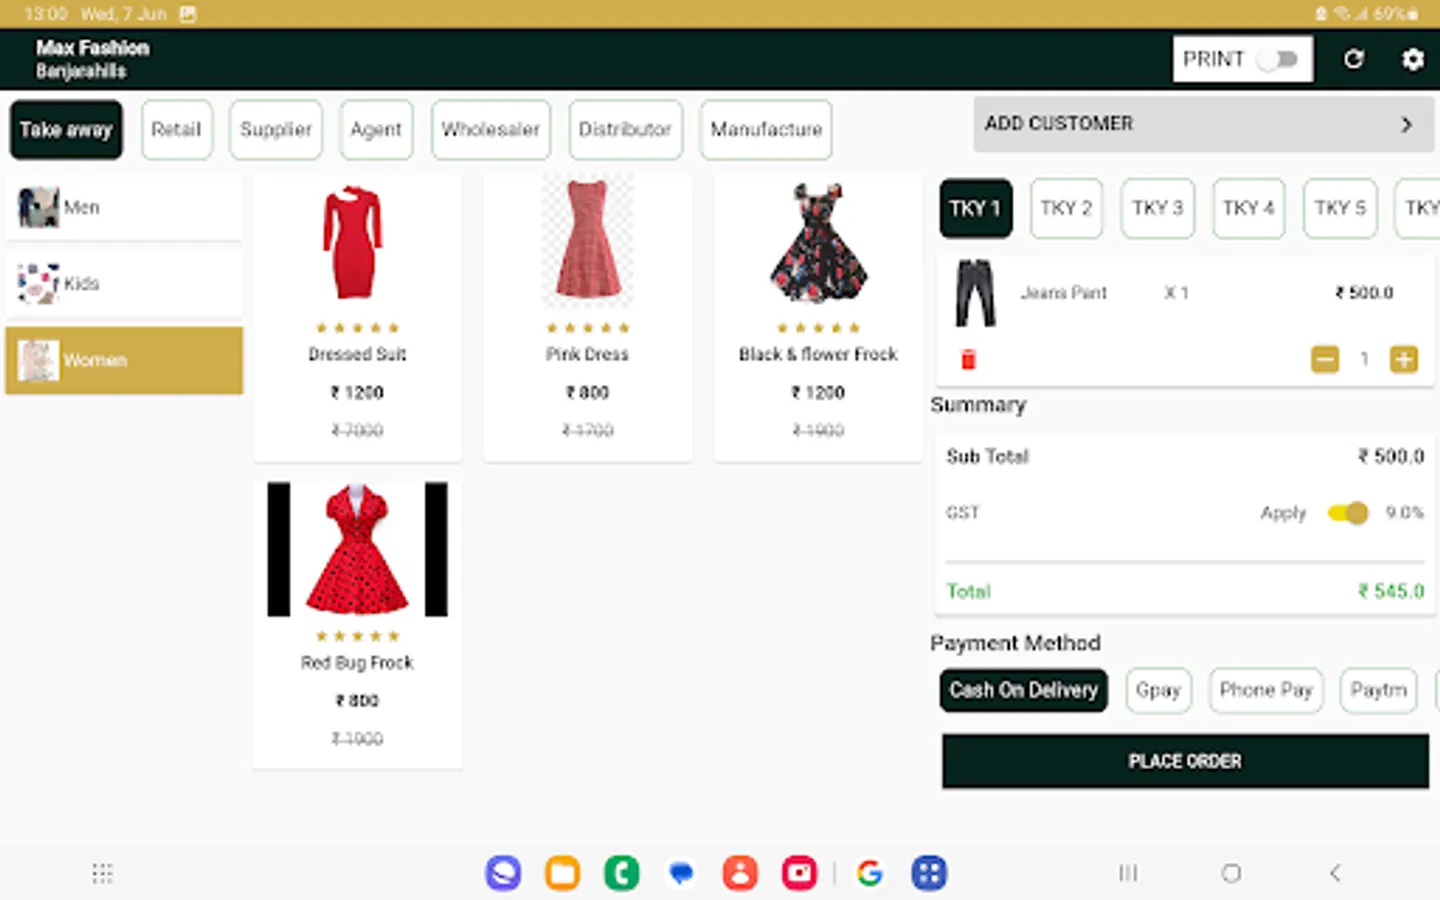Open the purple browser app in dock
This screenshot has height=900, width=1440.
pyautogui.click(x=504, y=873)
